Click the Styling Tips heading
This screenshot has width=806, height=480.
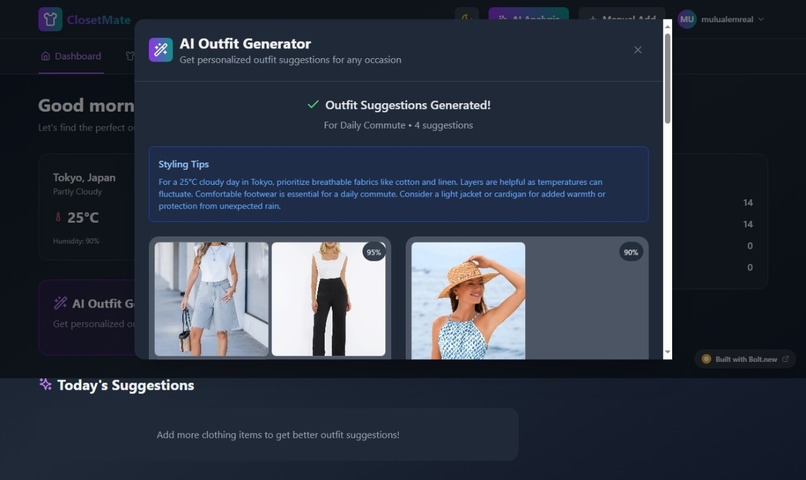[x=184, y=164]
